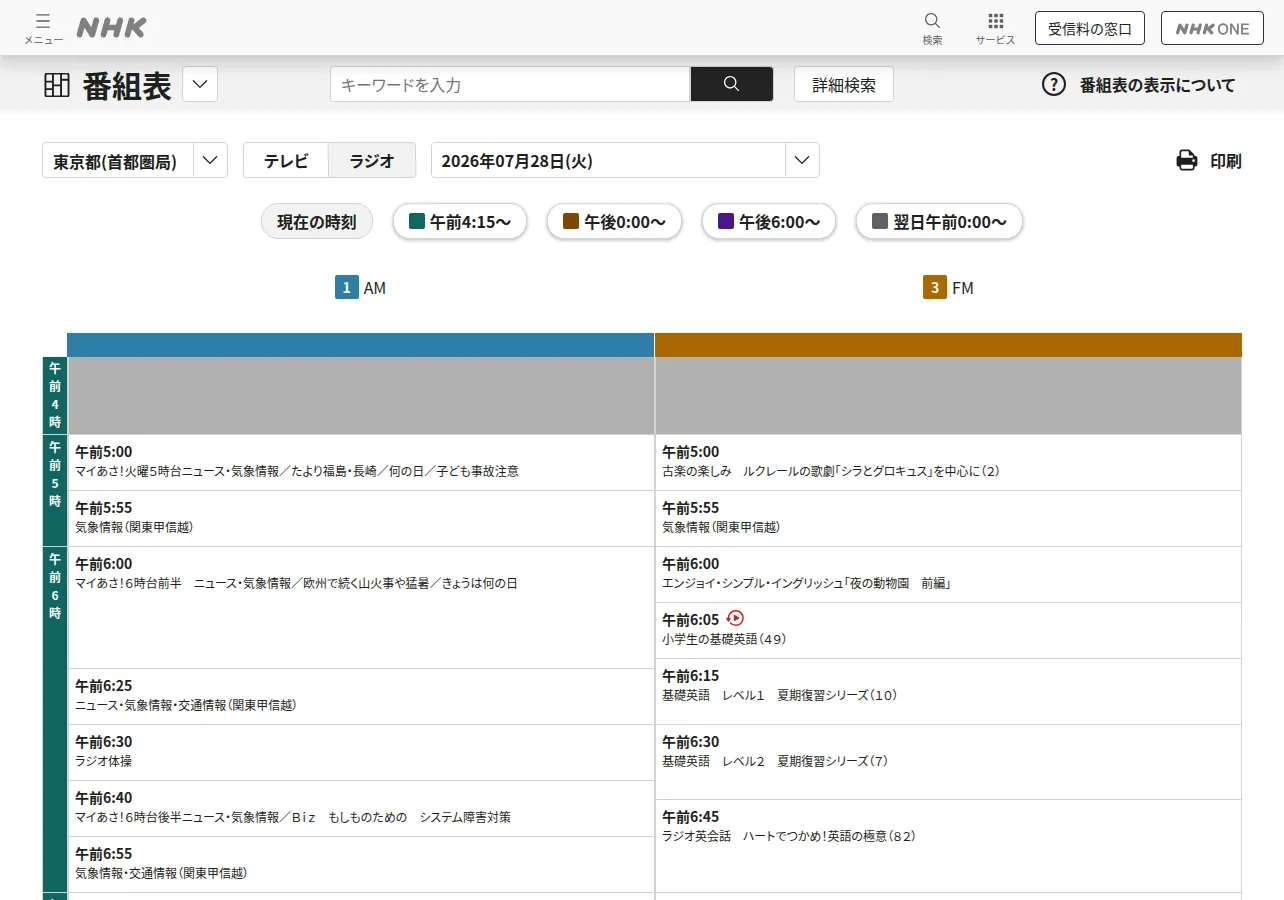Open the date dropdown 2026年07月28日(火)
This screenshot has height=900, width=1284.
tap(625, 160)
